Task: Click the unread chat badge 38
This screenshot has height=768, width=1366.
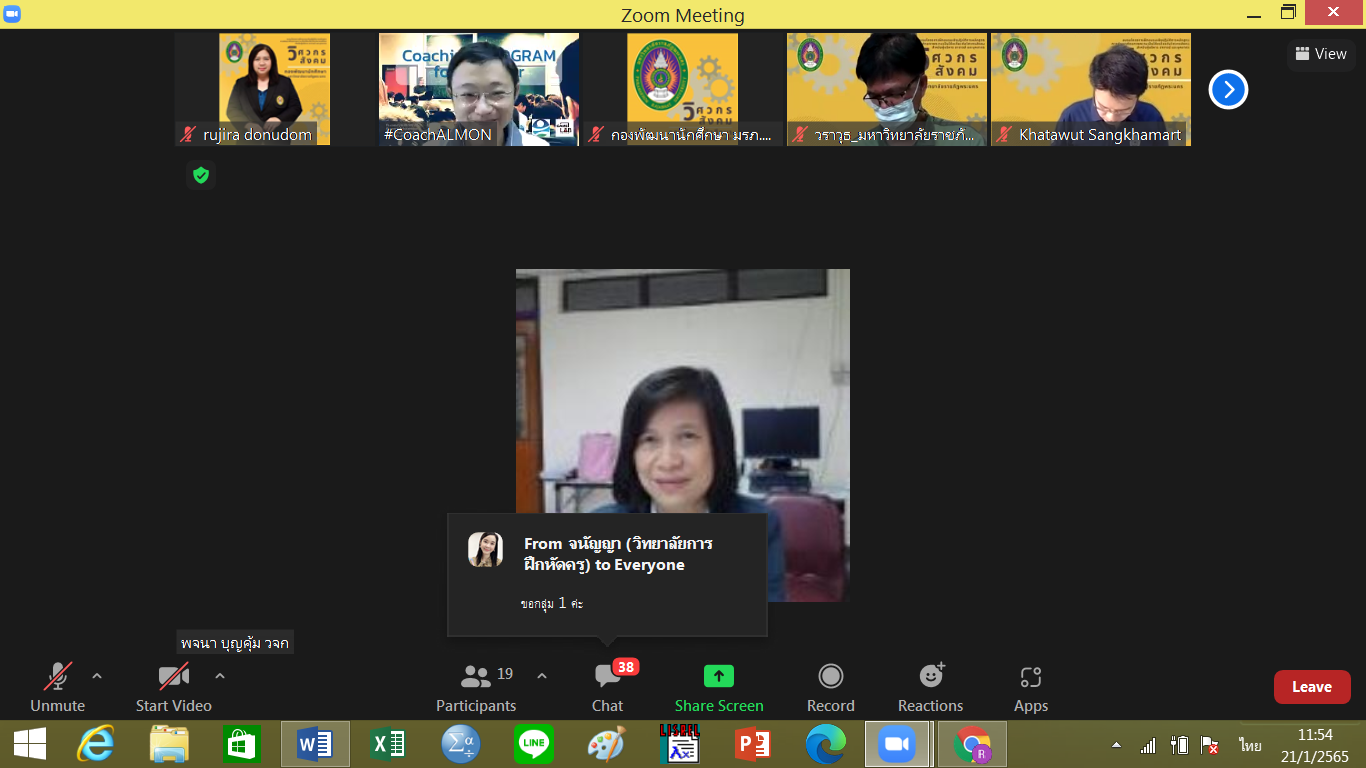Action: 626,667
